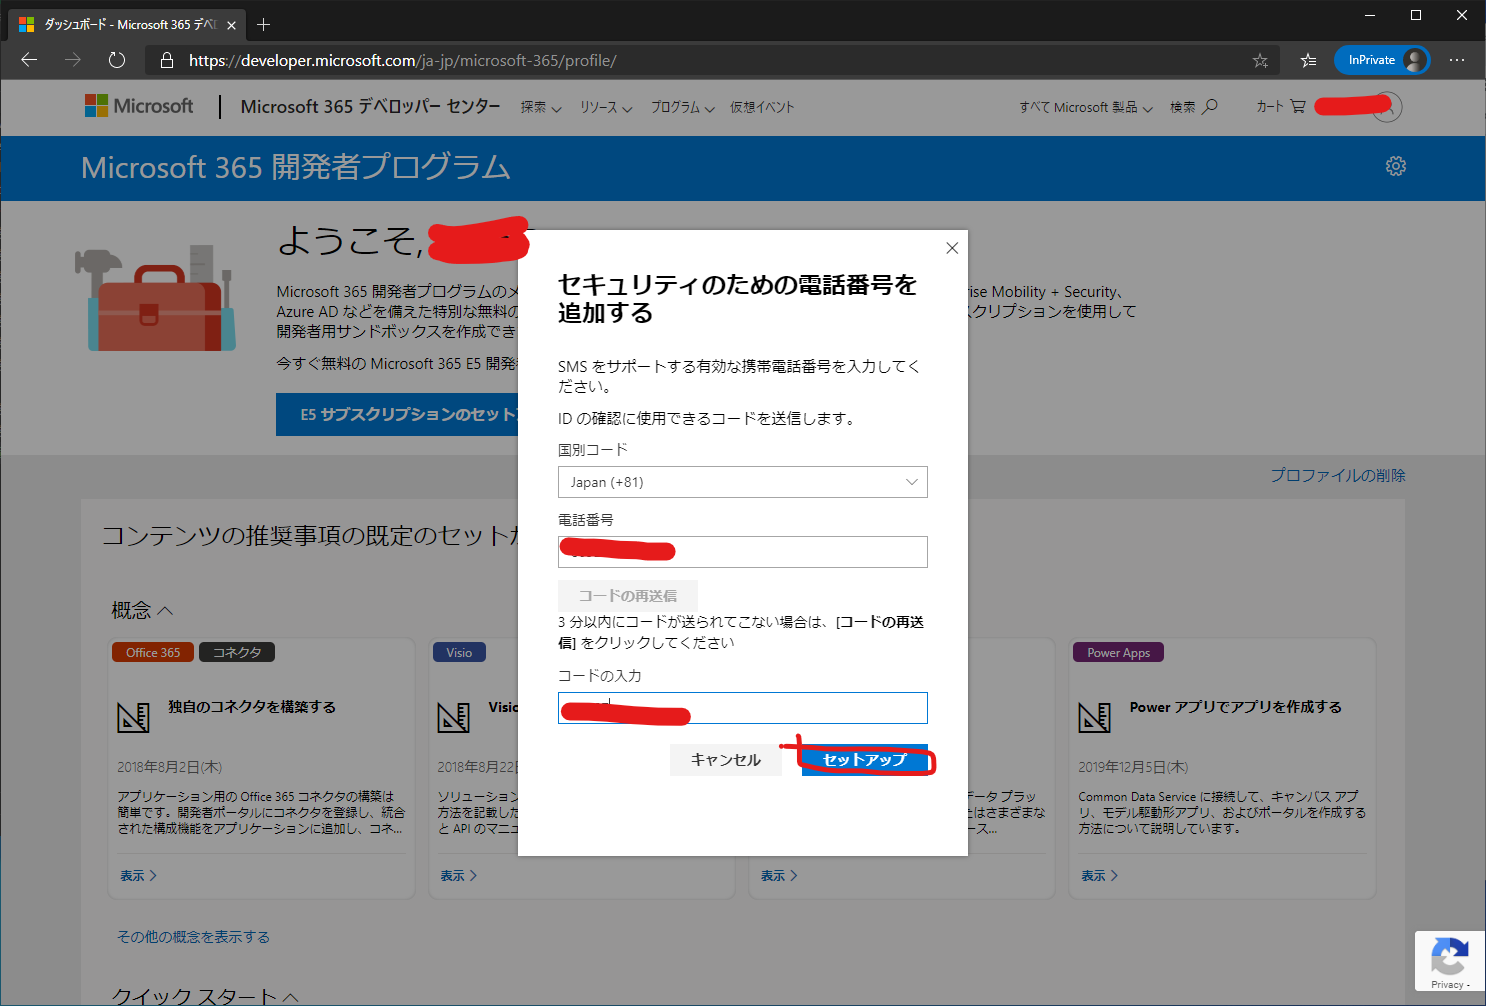
Task: Click the Visio card article icon
Action: tap(454, 716)
